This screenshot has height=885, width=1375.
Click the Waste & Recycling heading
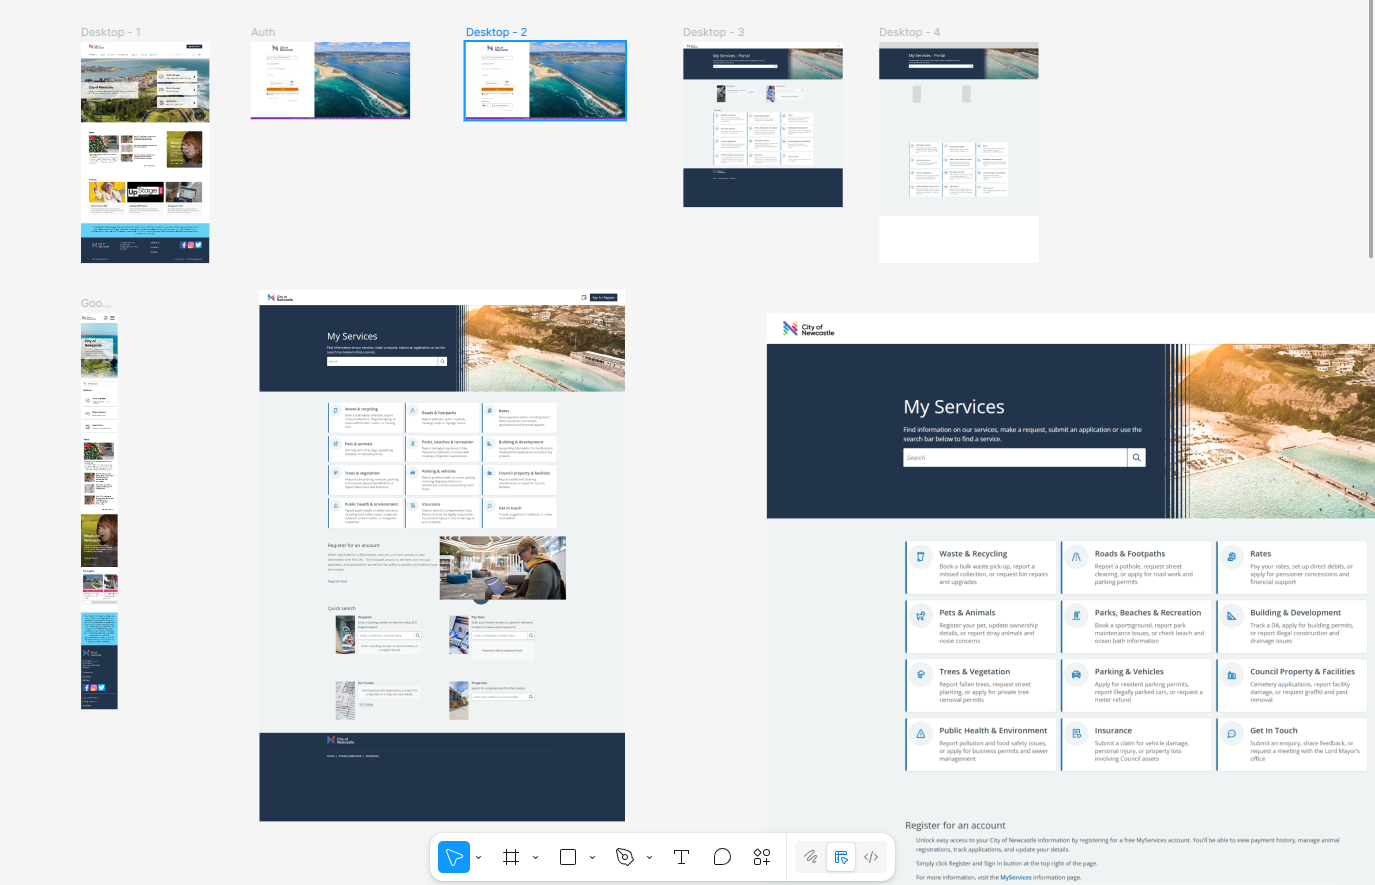point(973,553)
